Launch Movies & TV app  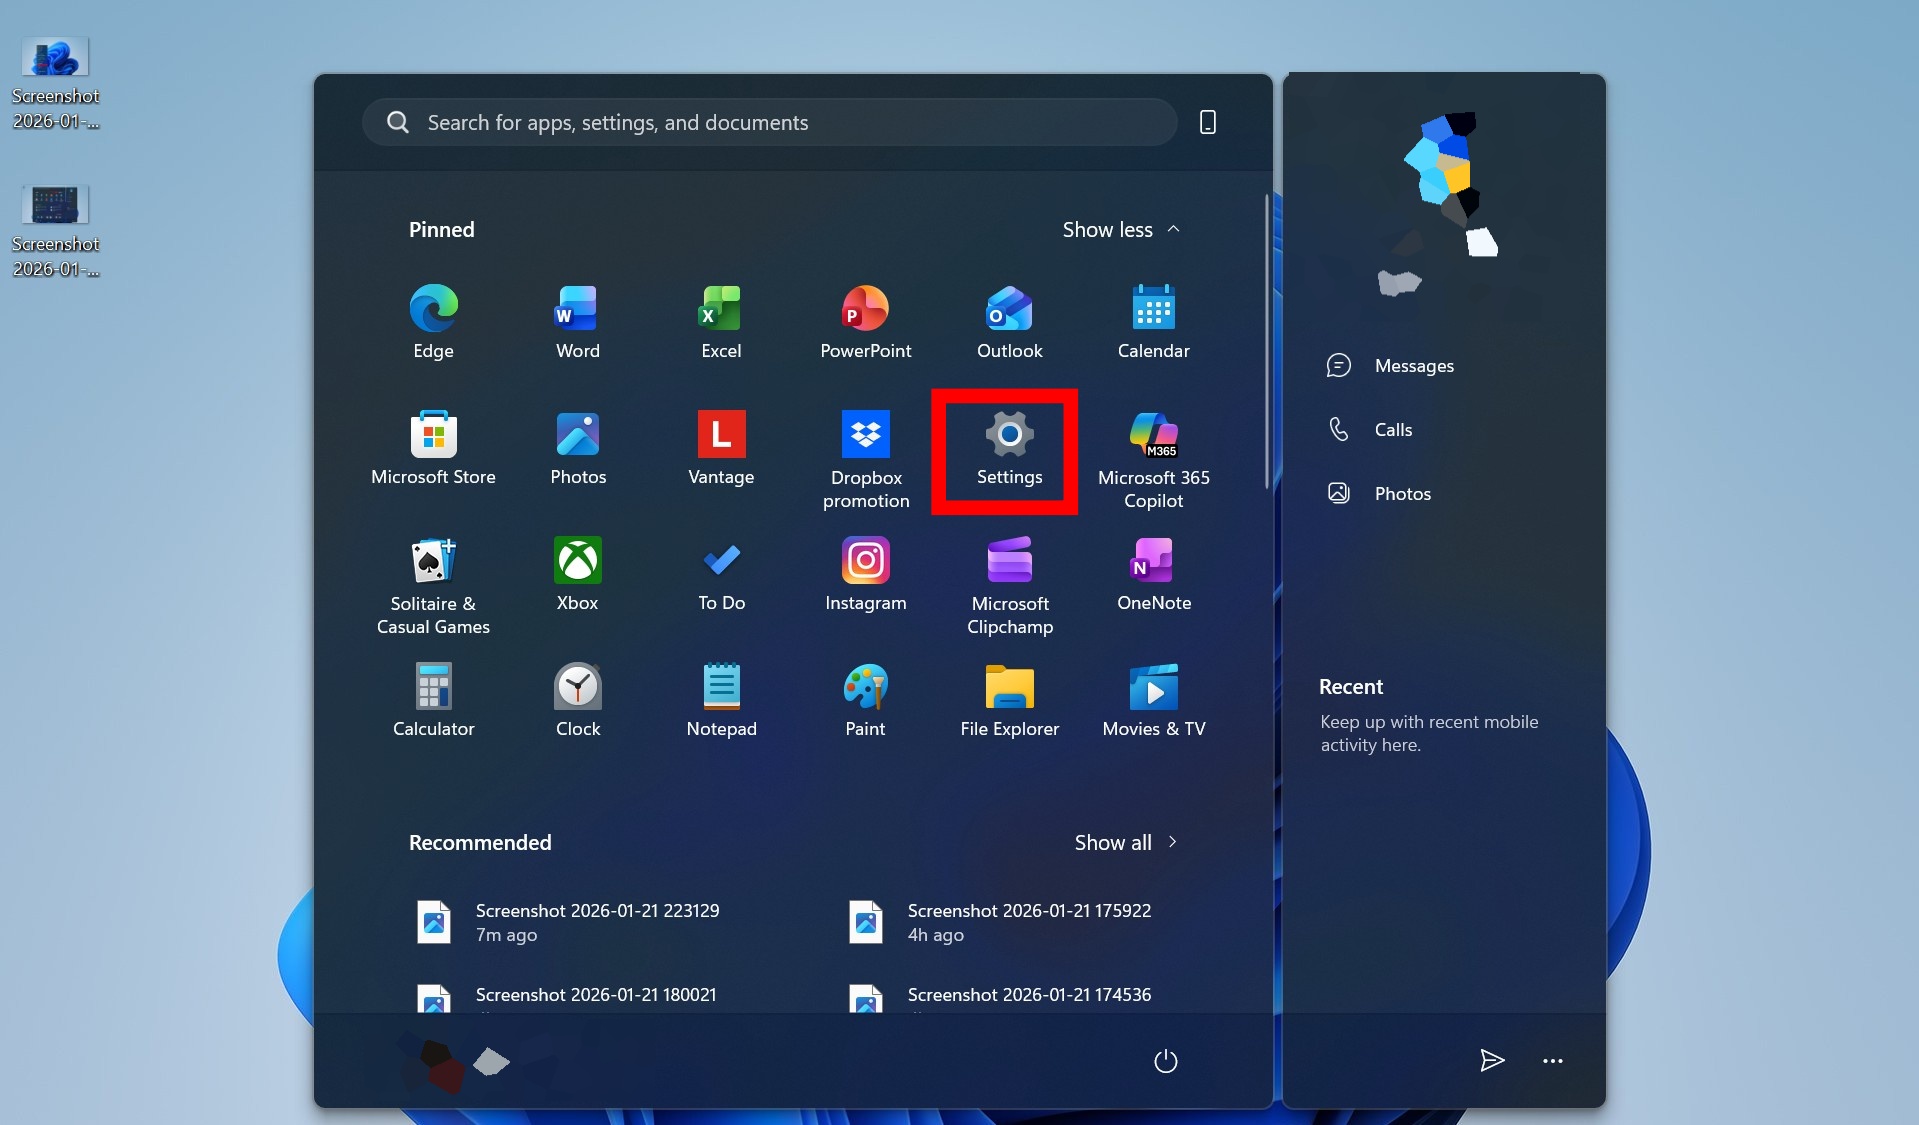[1153, 700]
